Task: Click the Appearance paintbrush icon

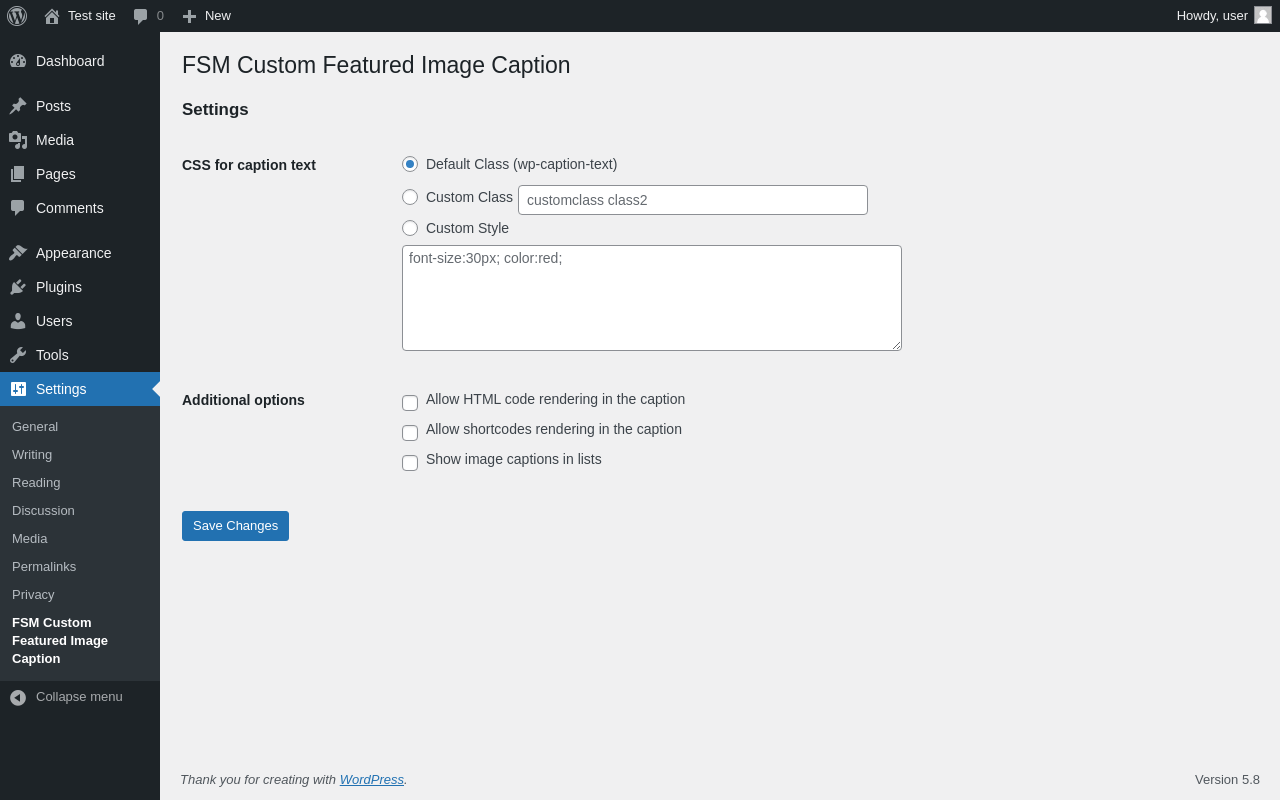Action: [18, 253]
